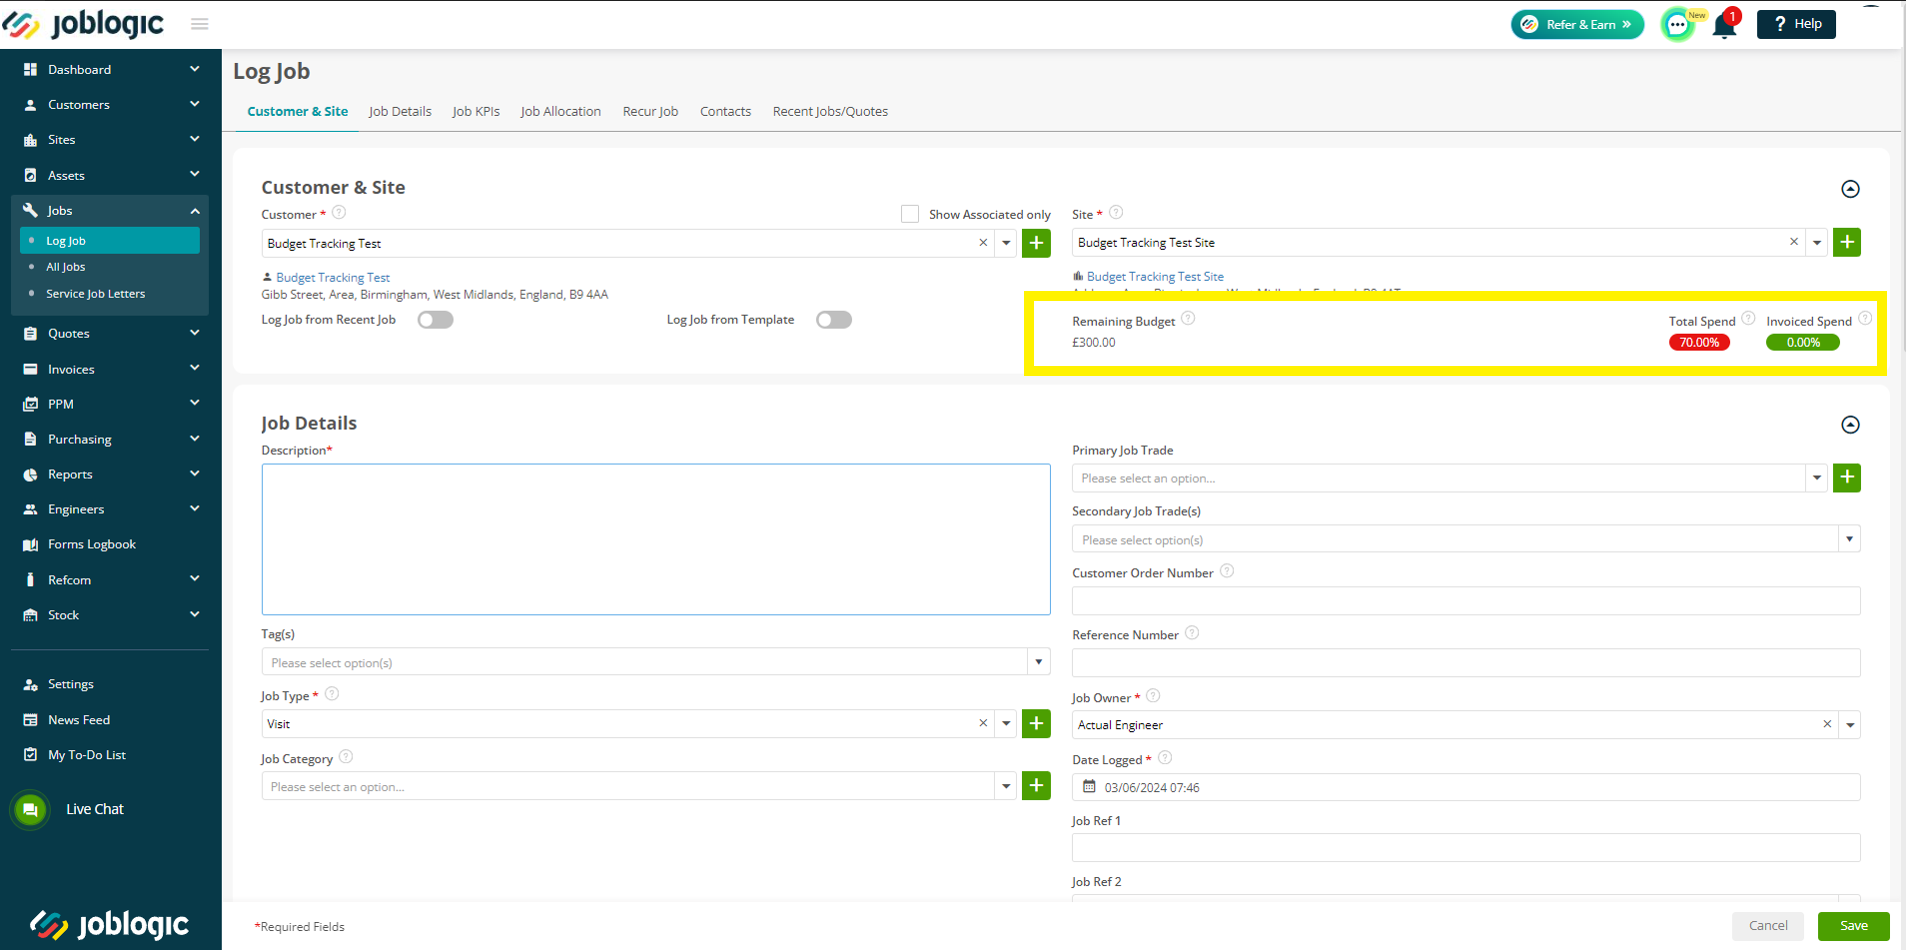Viewport: 1906px width, 950px height.
Task: Clear the selected Customer value
Action: (983, 243)
